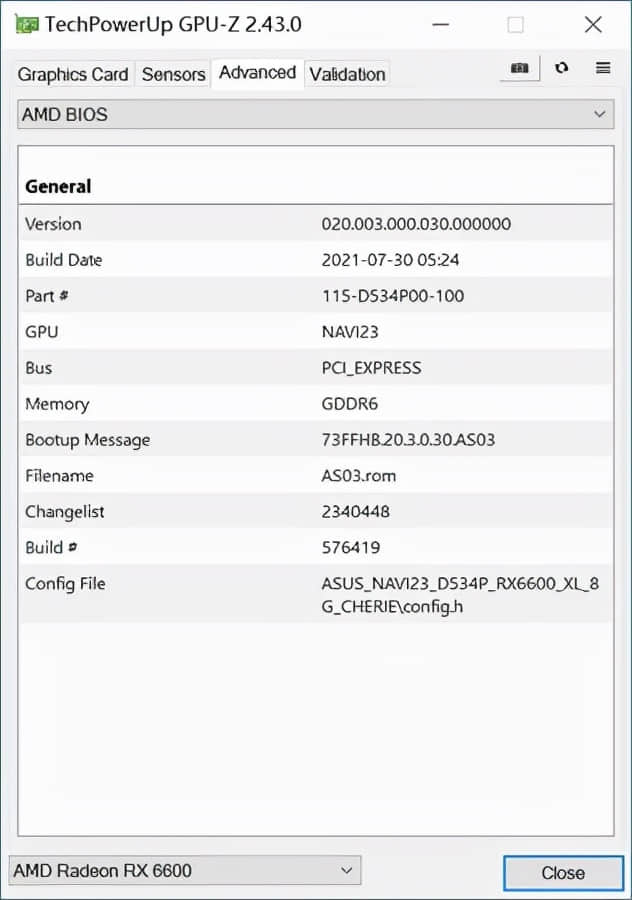Click the Changelist row label
632x900 pixels.
(65, 512)
